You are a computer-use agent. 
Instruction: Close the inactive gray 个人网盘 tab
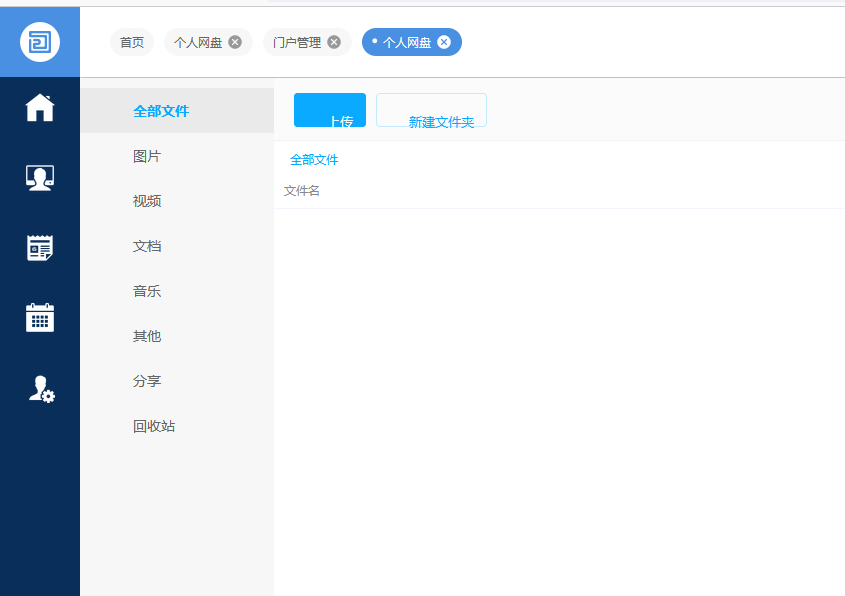(x=235, y=42)
